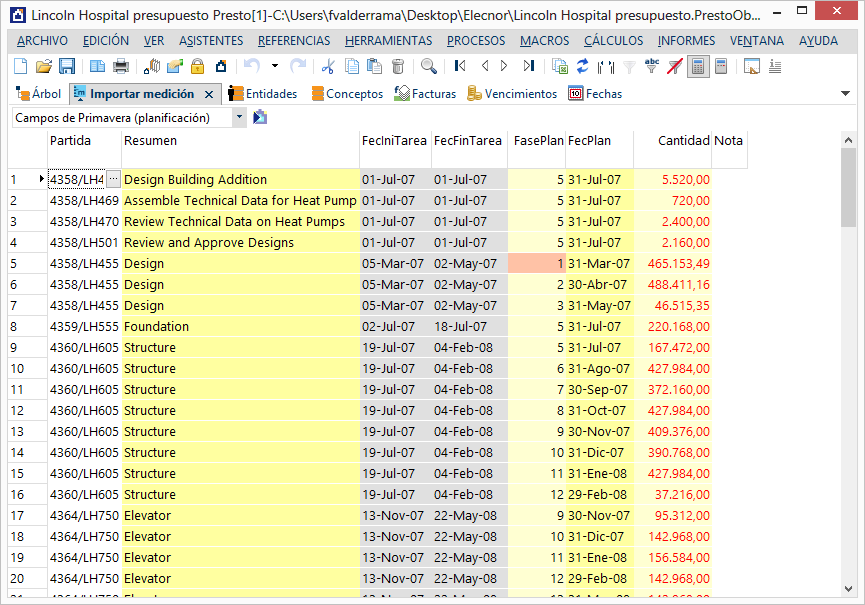Open the MACROS menu

tap(544, 41)
